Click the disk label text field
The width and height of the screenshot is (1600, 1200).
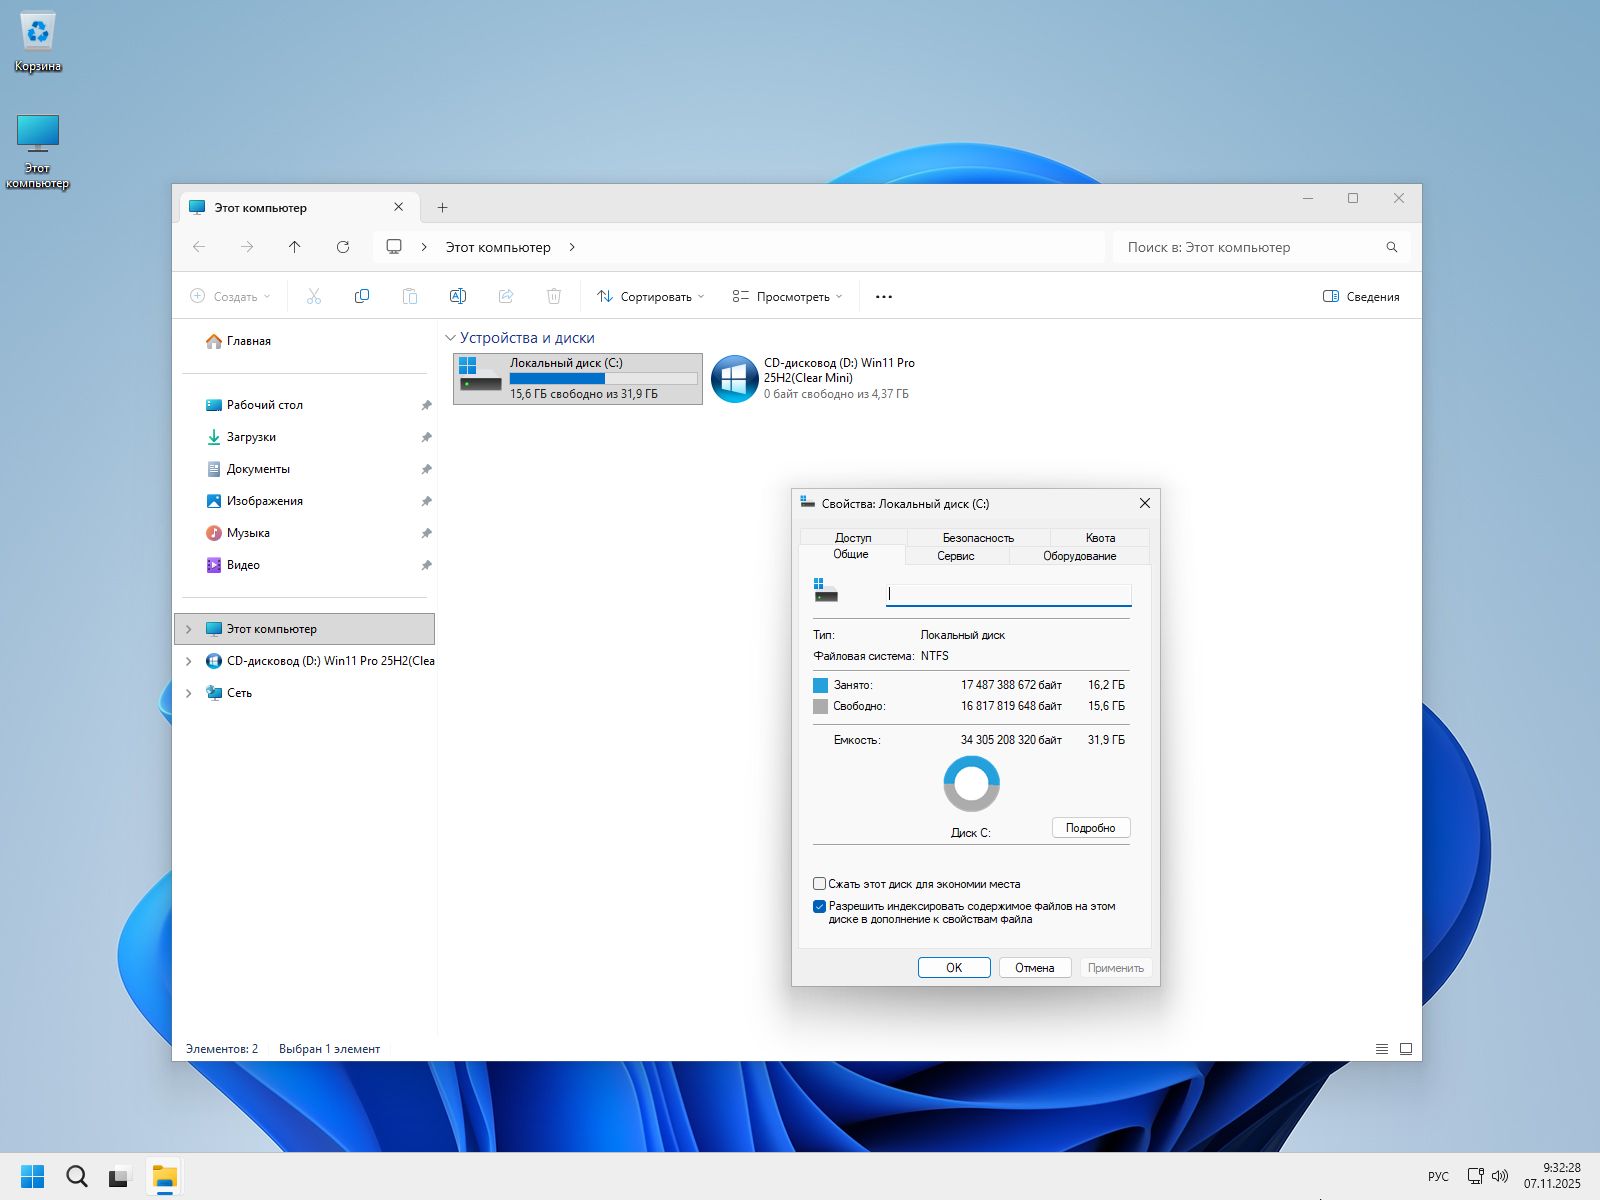tap(1008, 594)
